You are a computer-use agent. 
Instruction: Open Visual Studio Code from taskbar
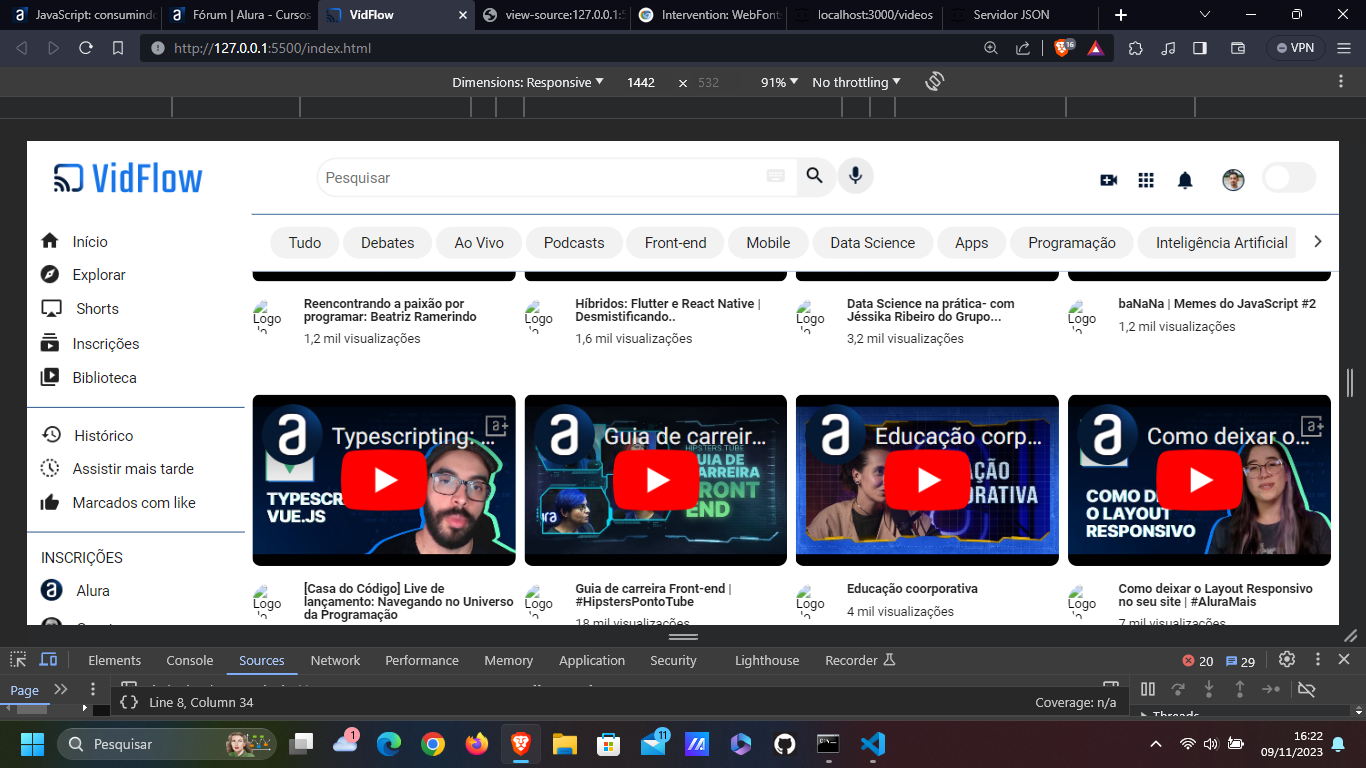[872, 744]
